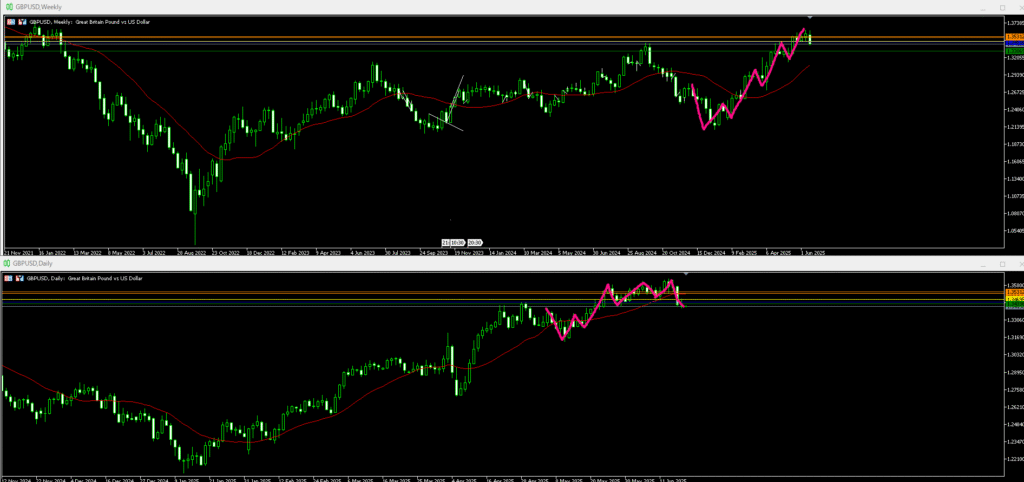This screenshot has height=482, width=1024.
Task: Open the one-click trading icon in Daily chart
Action: click(x=8, y=278)
